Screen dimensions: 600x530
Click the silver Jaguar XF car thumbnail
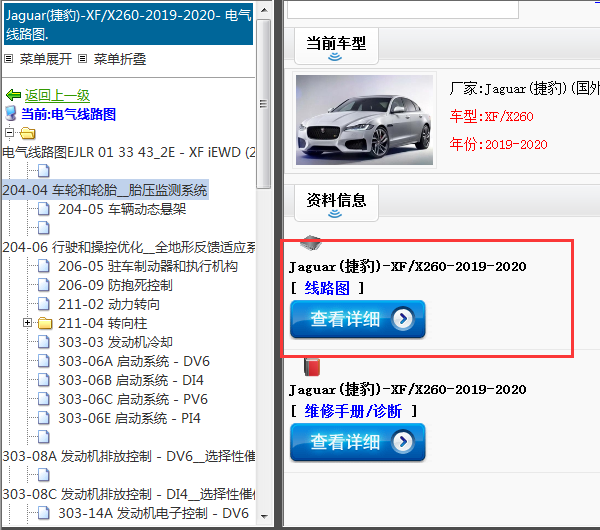[x=364, y=120]
